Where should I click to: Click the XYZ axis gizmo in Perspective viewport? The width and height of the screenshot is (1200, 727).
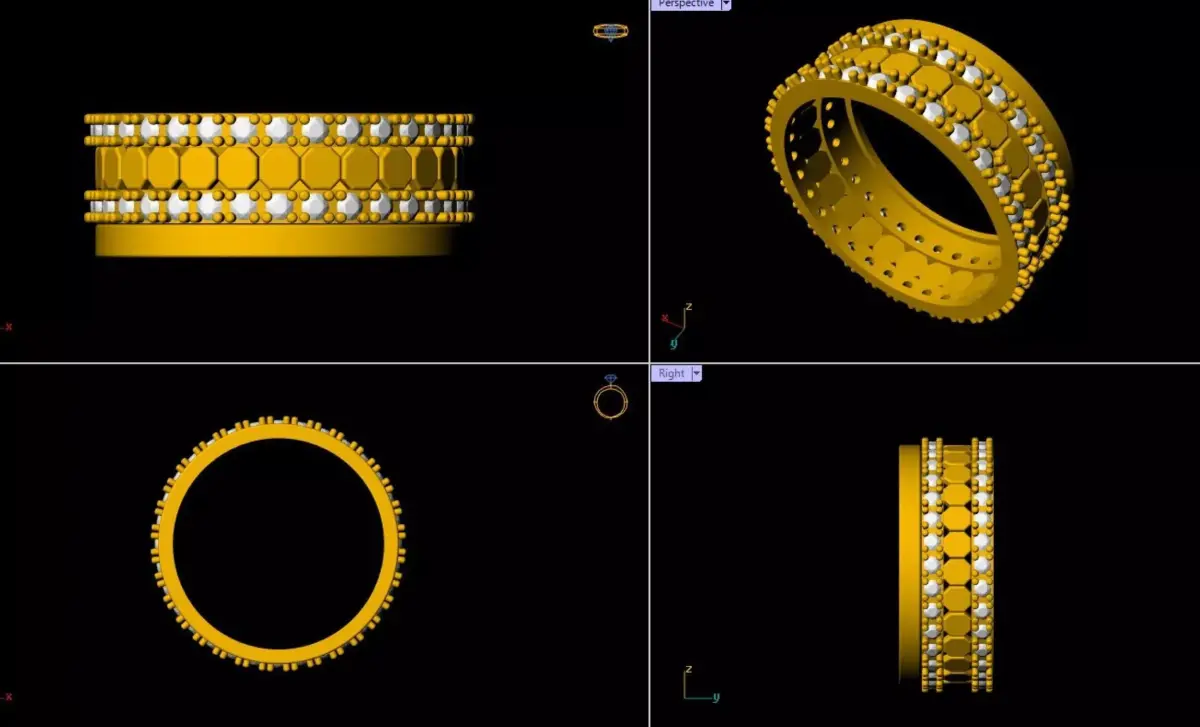[676, 324]
